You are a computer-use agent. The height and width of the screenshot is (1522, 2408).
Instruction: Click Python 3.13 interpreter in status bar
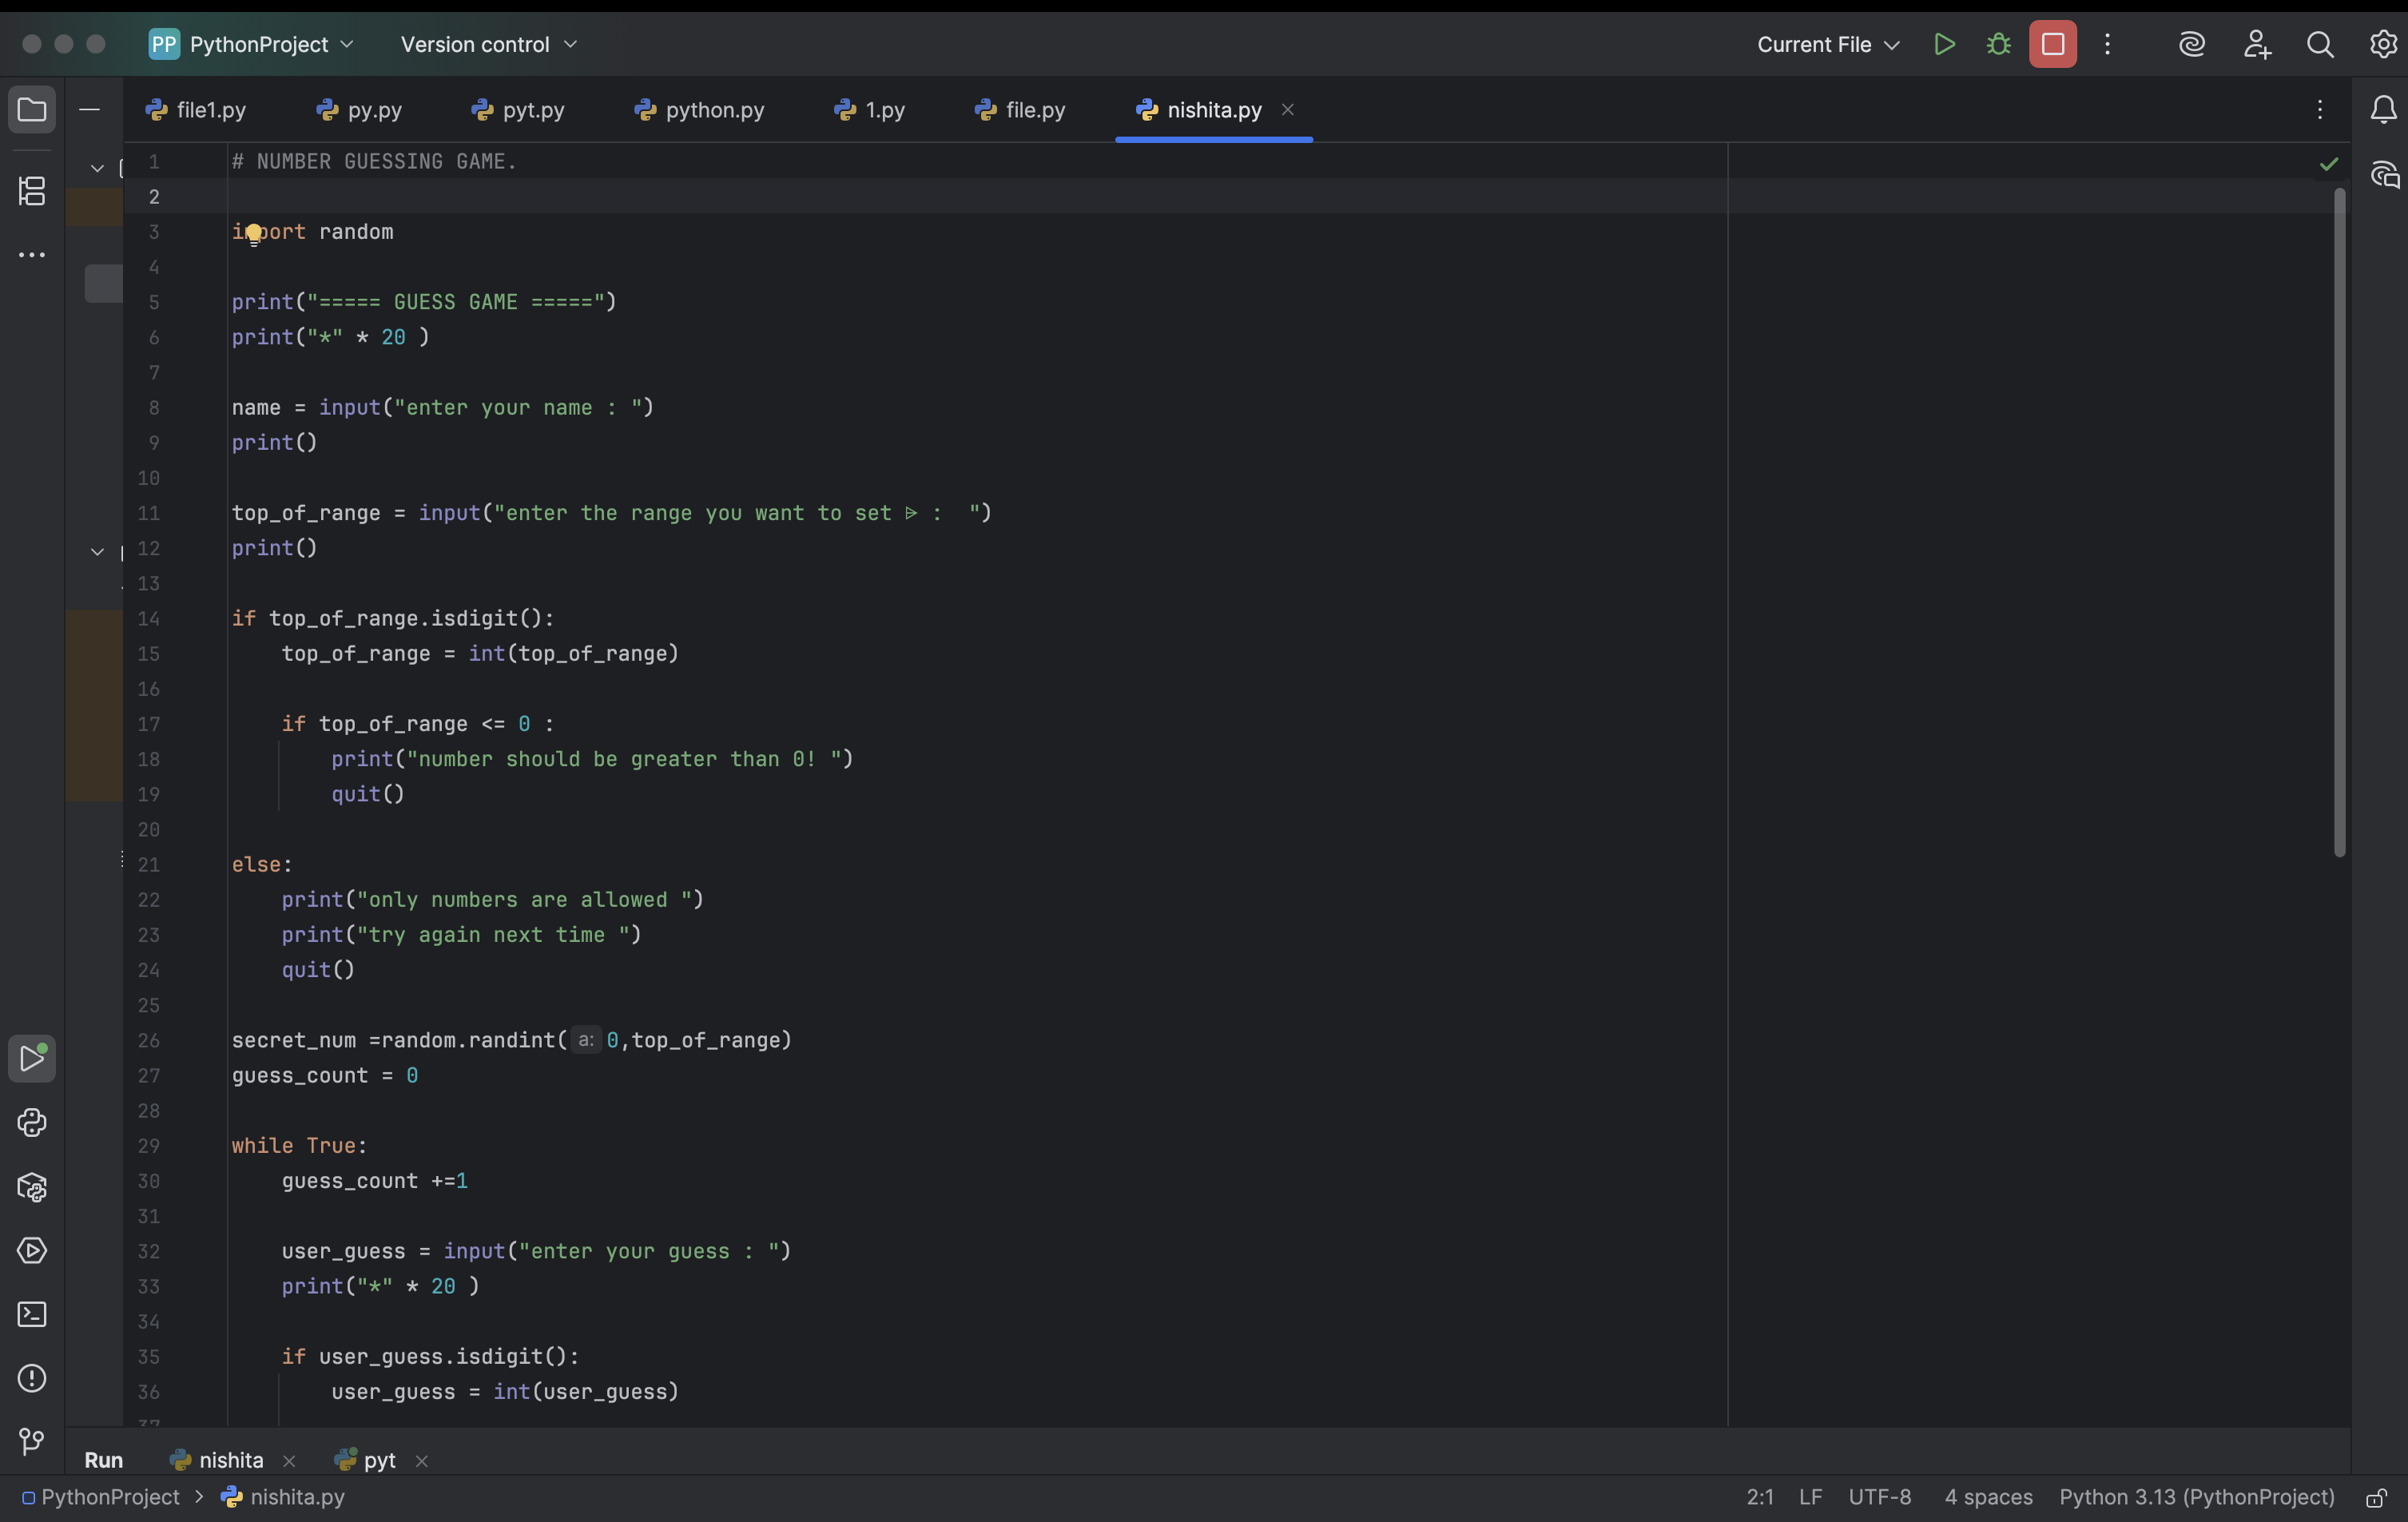click(2196, 1497)
